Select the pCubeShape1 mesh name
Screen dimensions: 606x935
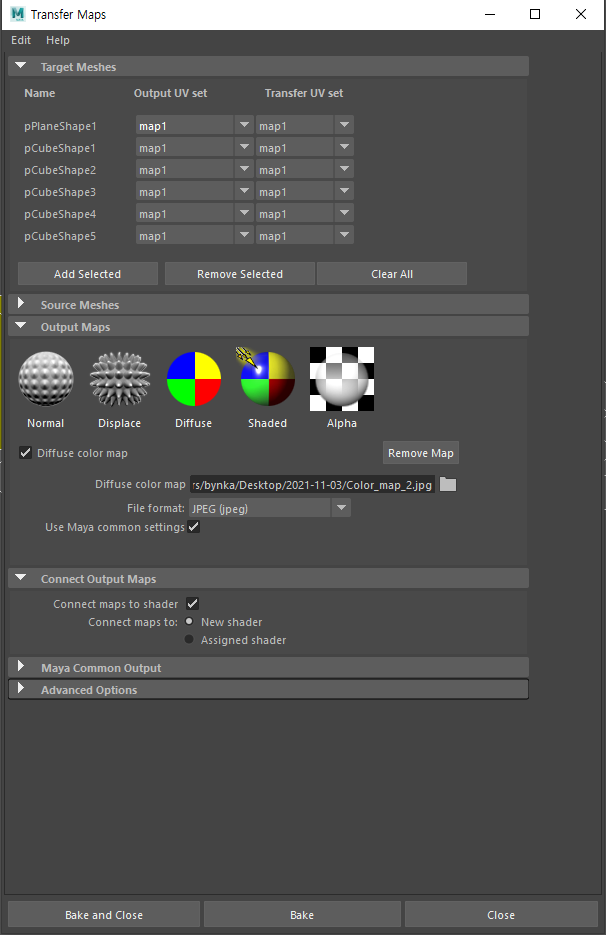(60, 148)
